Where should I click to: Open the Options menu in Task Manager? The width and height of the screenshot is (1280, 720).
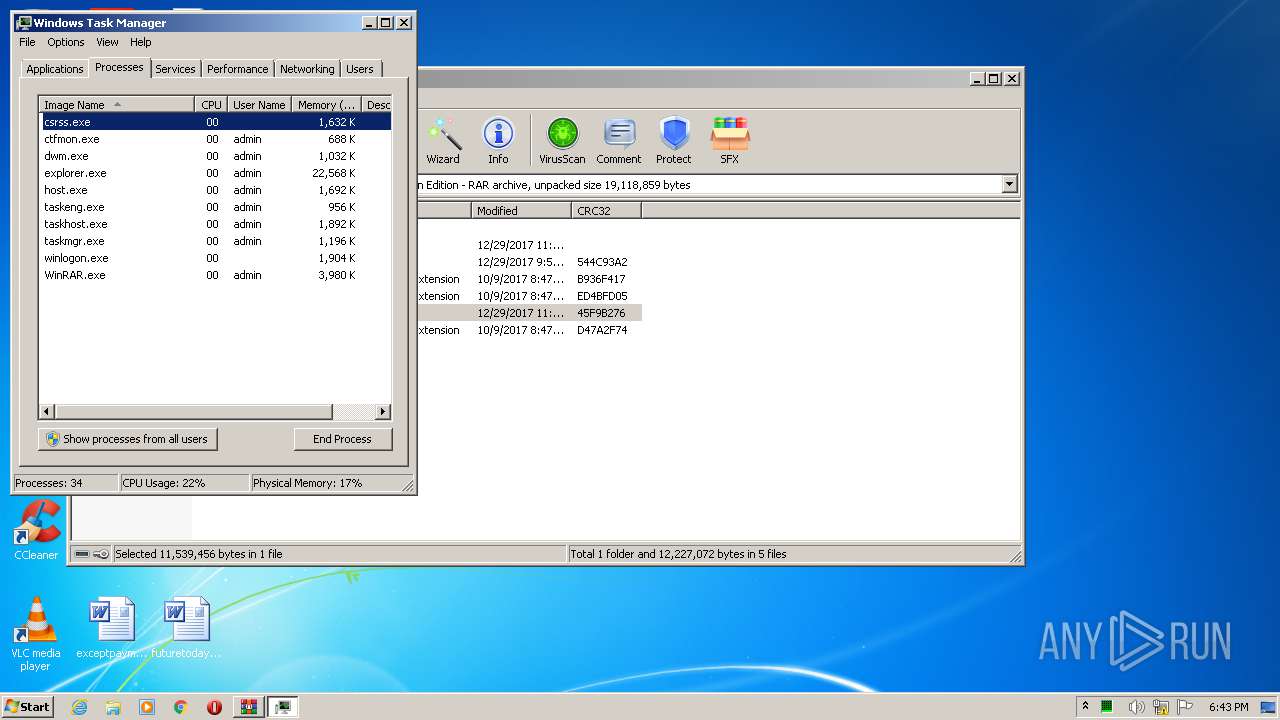coord(66,42)
